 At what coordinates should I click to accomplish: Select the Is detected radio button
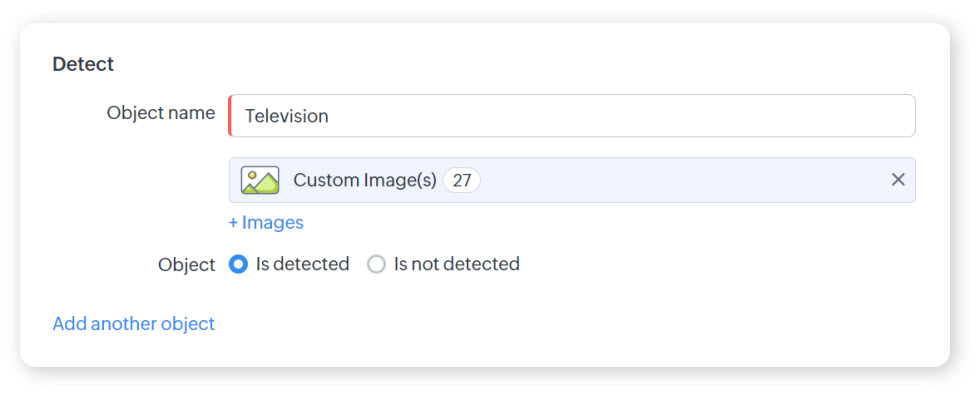coord(238,265)
